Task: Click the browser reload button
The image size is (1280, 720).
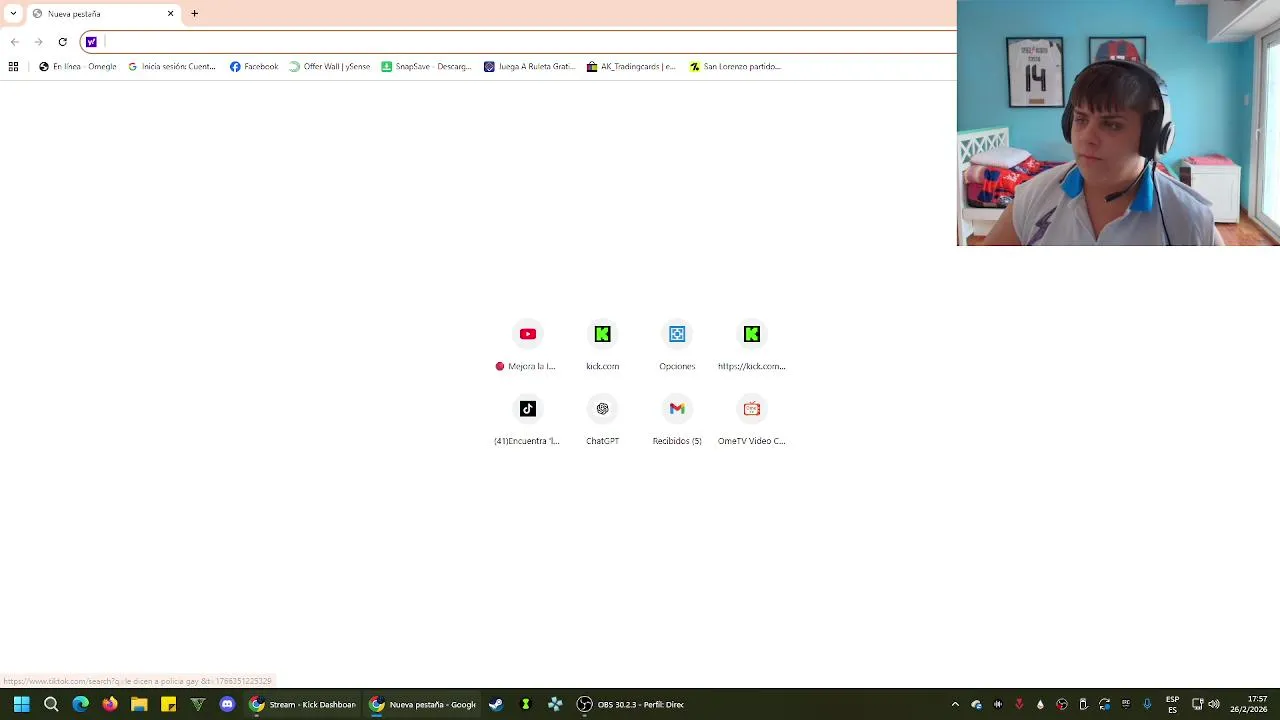Action: pos(62,42)
